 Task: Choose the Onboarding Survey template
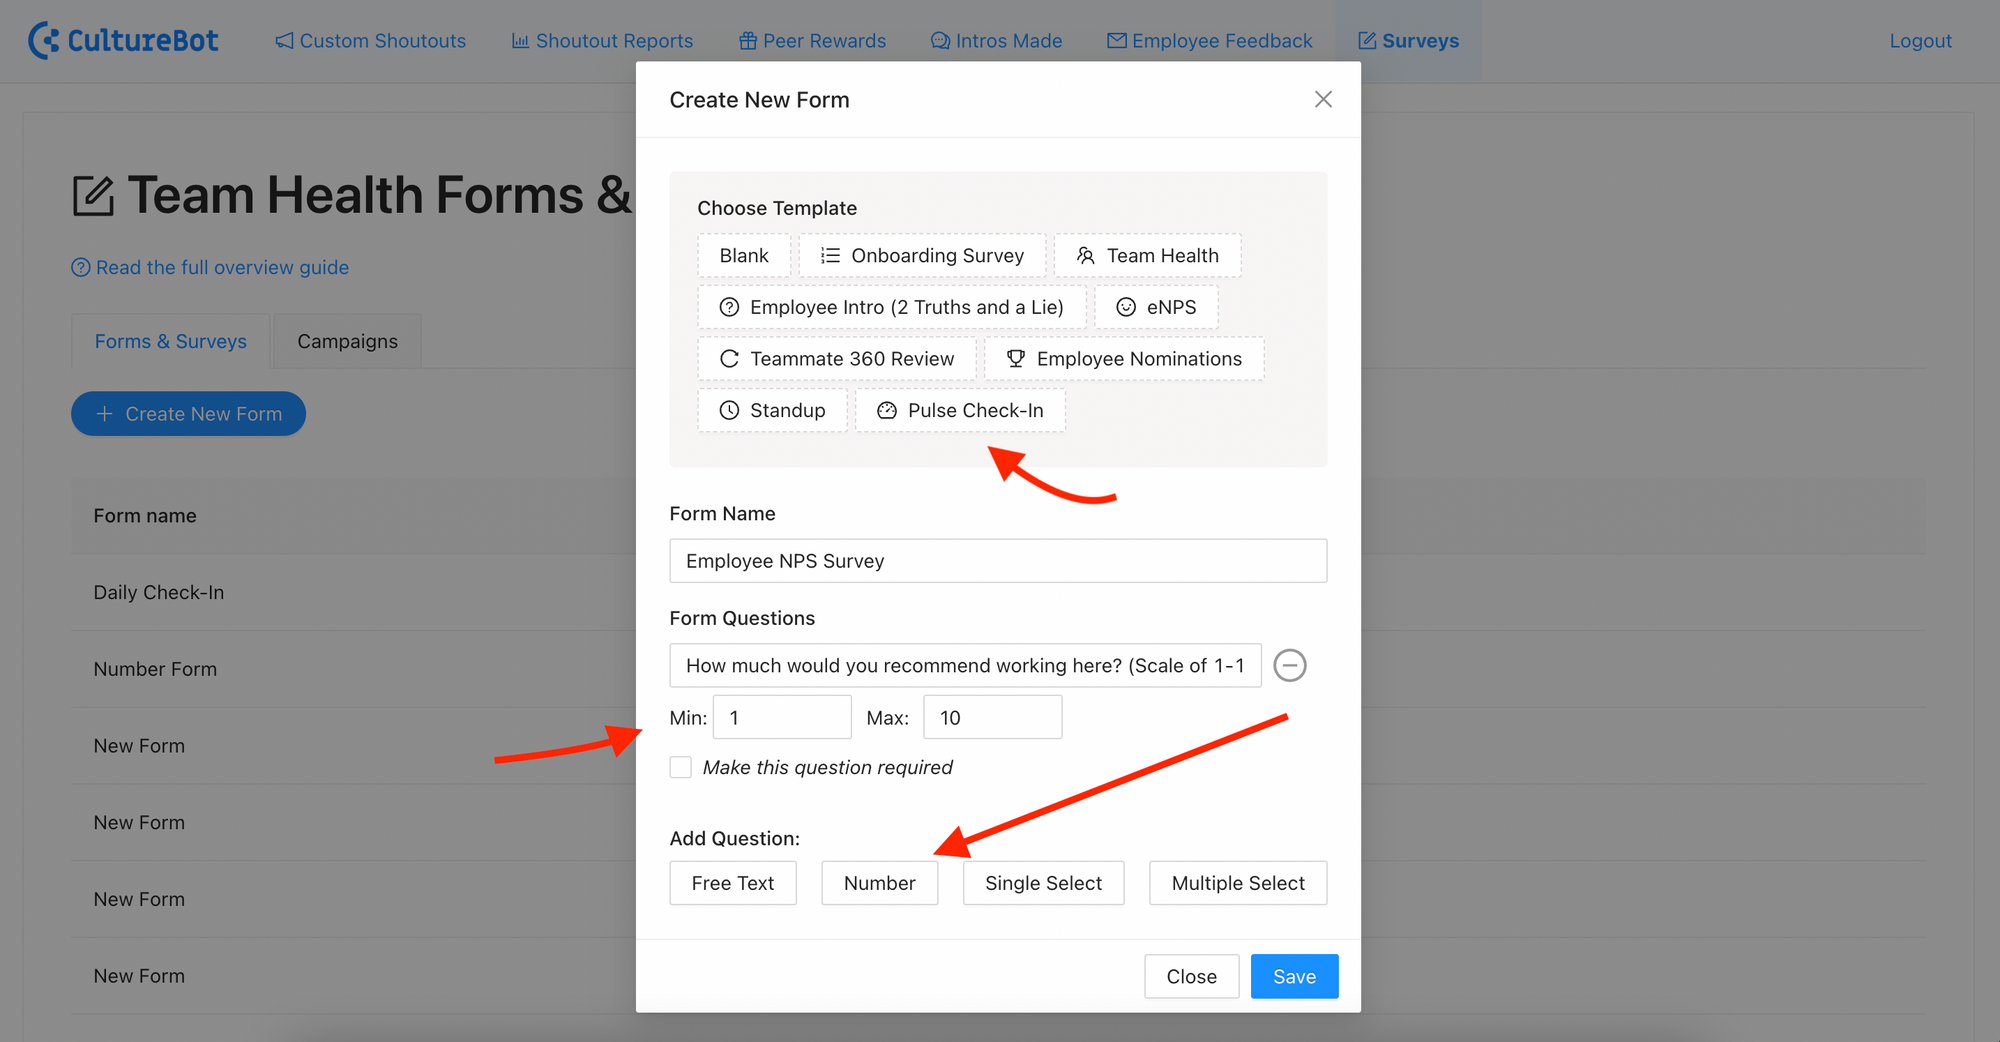922,255
